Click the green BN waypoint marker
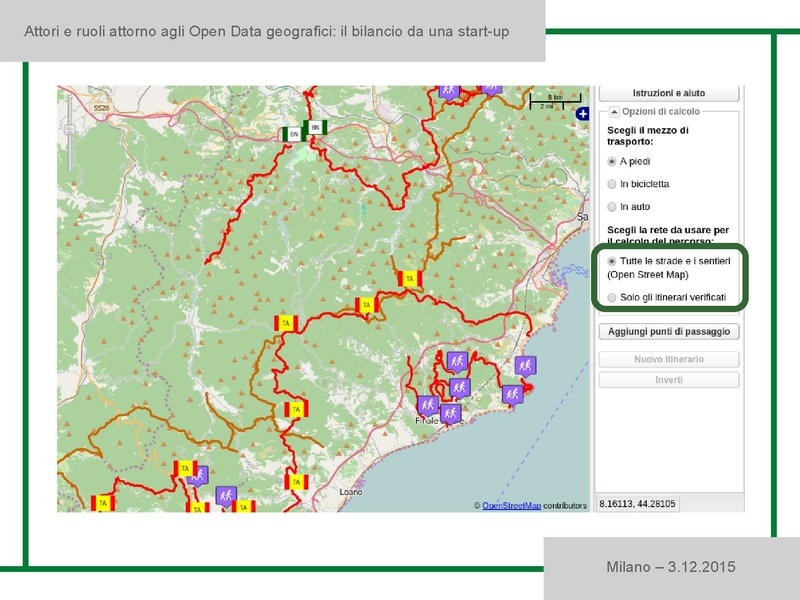The image size is (800, 600). pyautogui.click(x=294, y=133)
